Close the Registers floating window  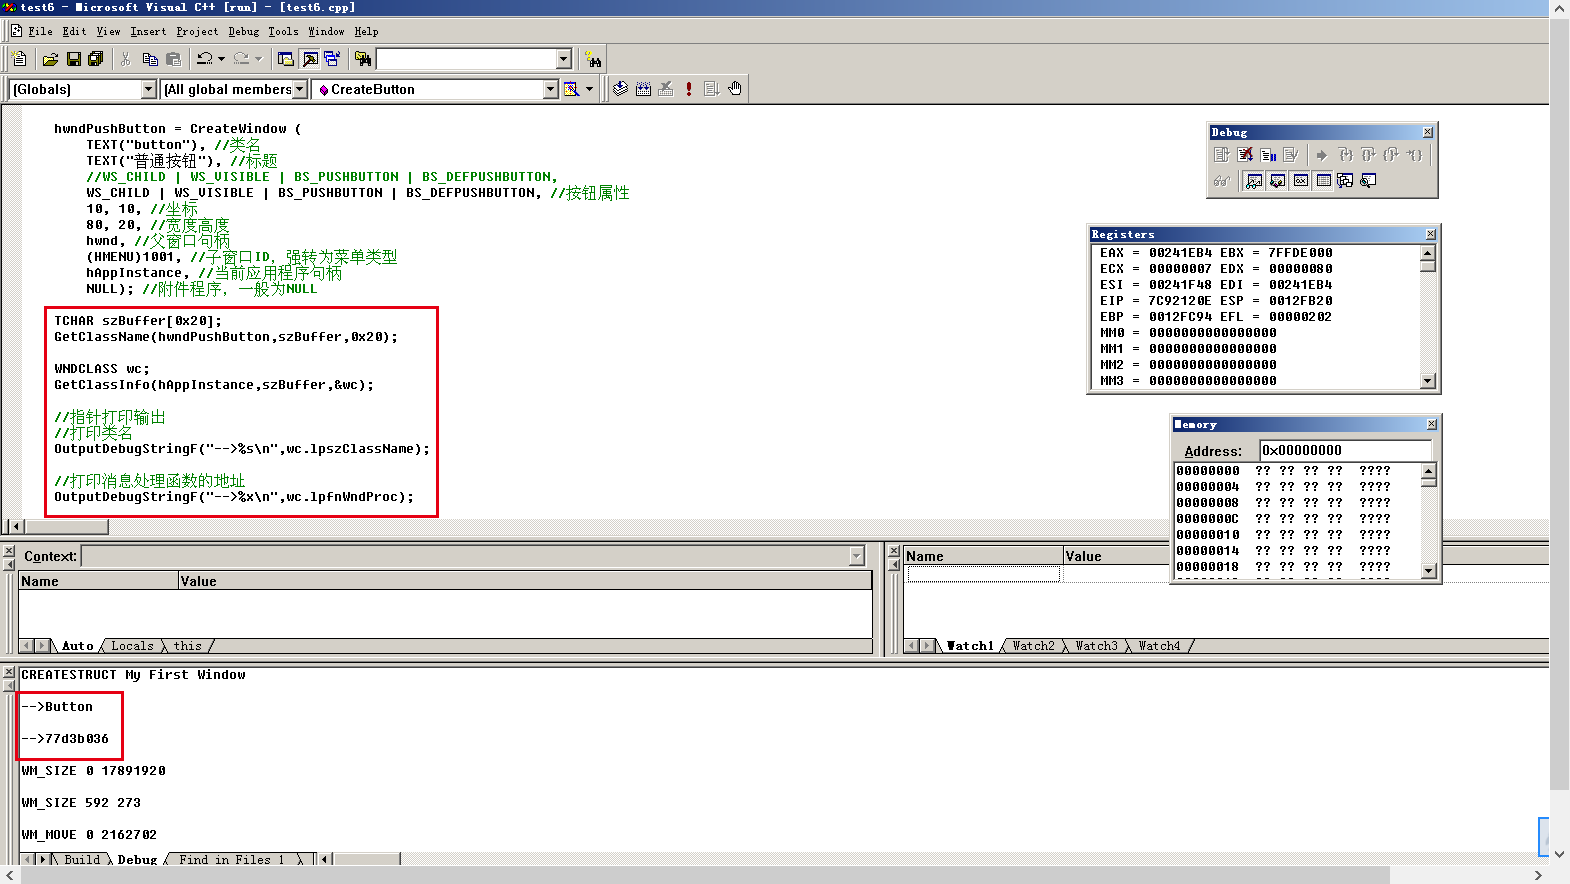click(x=1430, y=234)
